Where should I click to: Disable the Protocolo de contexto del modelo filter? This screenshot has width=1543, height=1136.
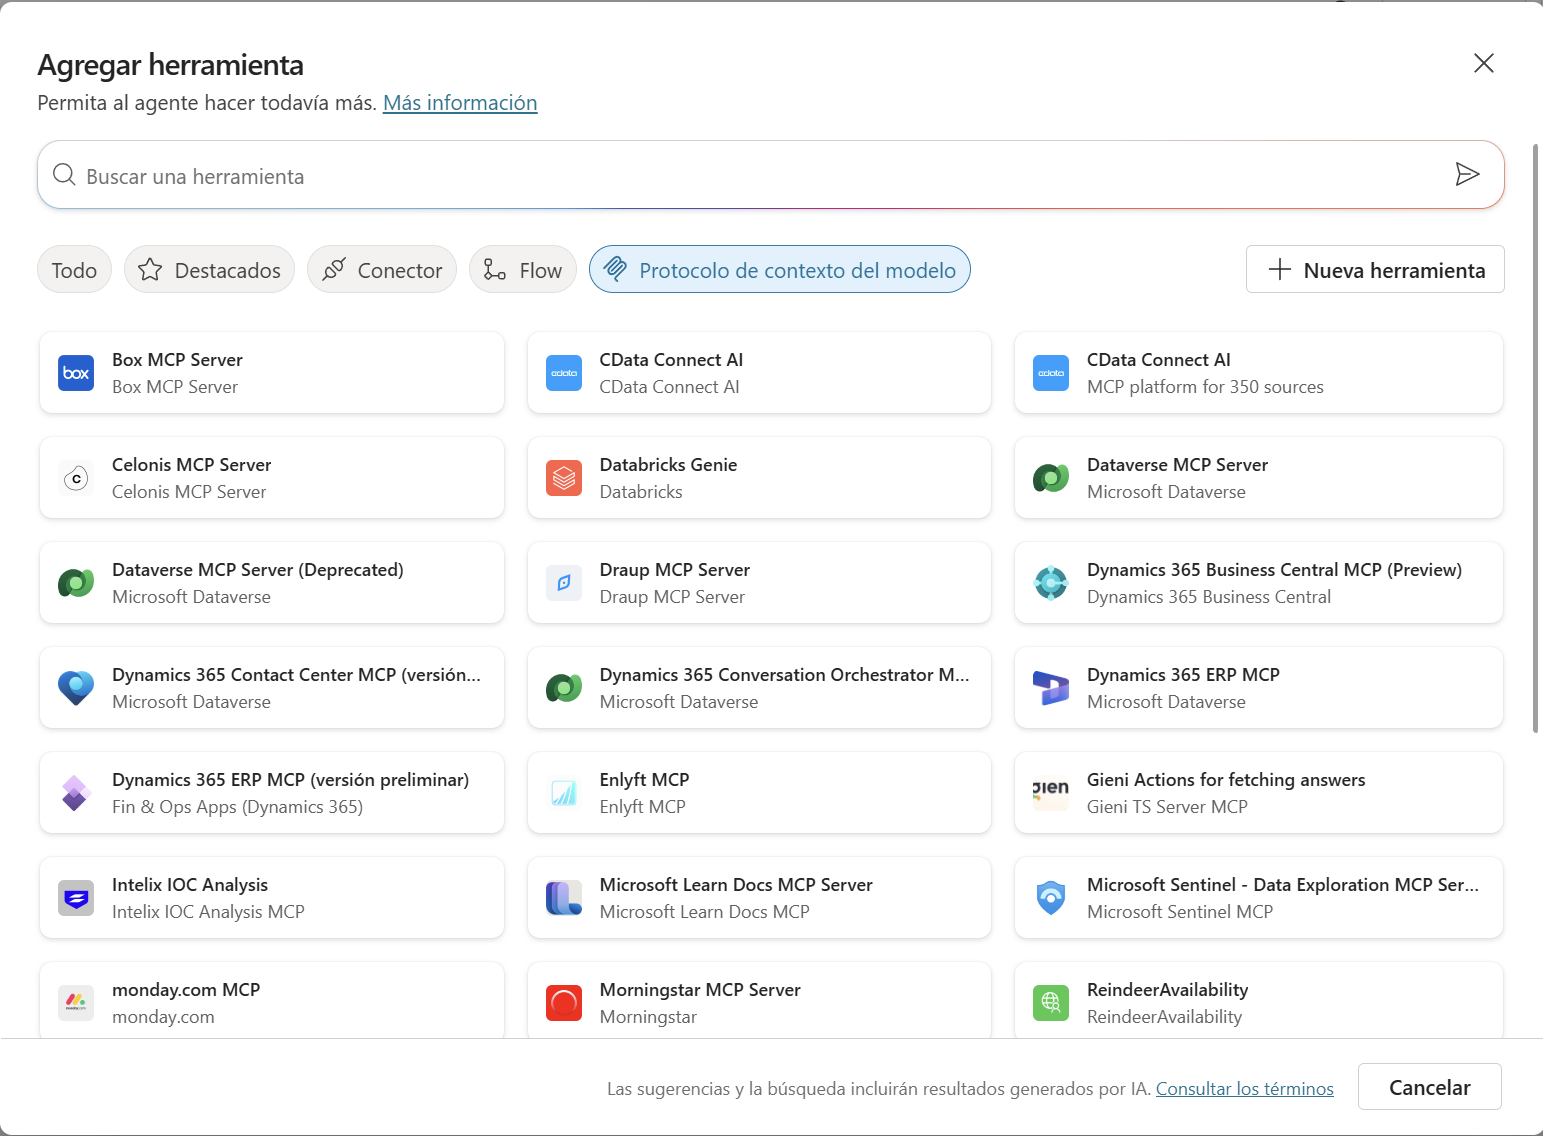pyautogui.click(x=779, y=269)
